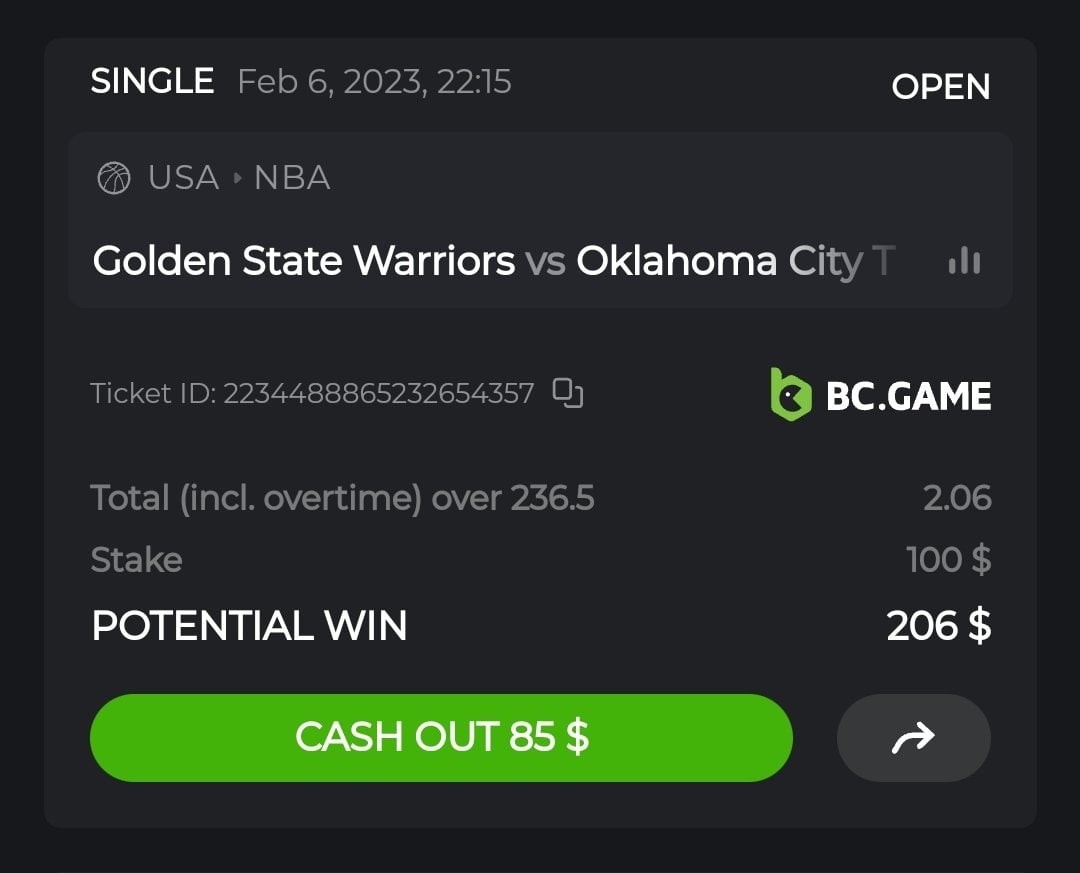
Task: Click the basketball sport icon
Action: 114,179
